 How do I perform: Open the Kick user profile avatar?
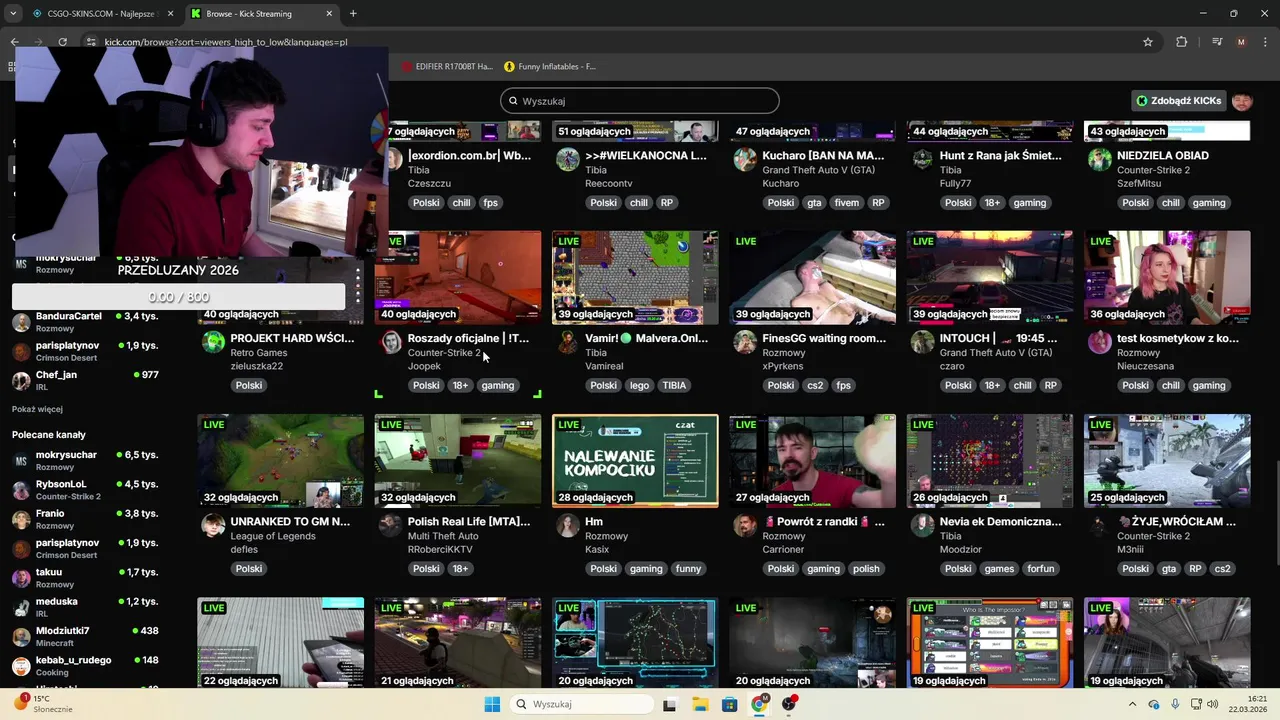click(x=1242, y=101)
